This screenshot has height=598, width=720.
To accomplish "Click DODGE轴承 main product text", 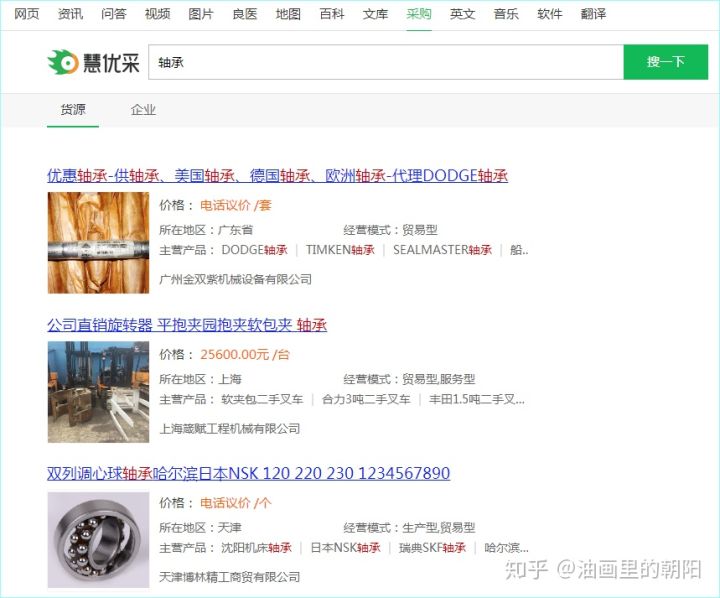I will click(x=254, y=250).
